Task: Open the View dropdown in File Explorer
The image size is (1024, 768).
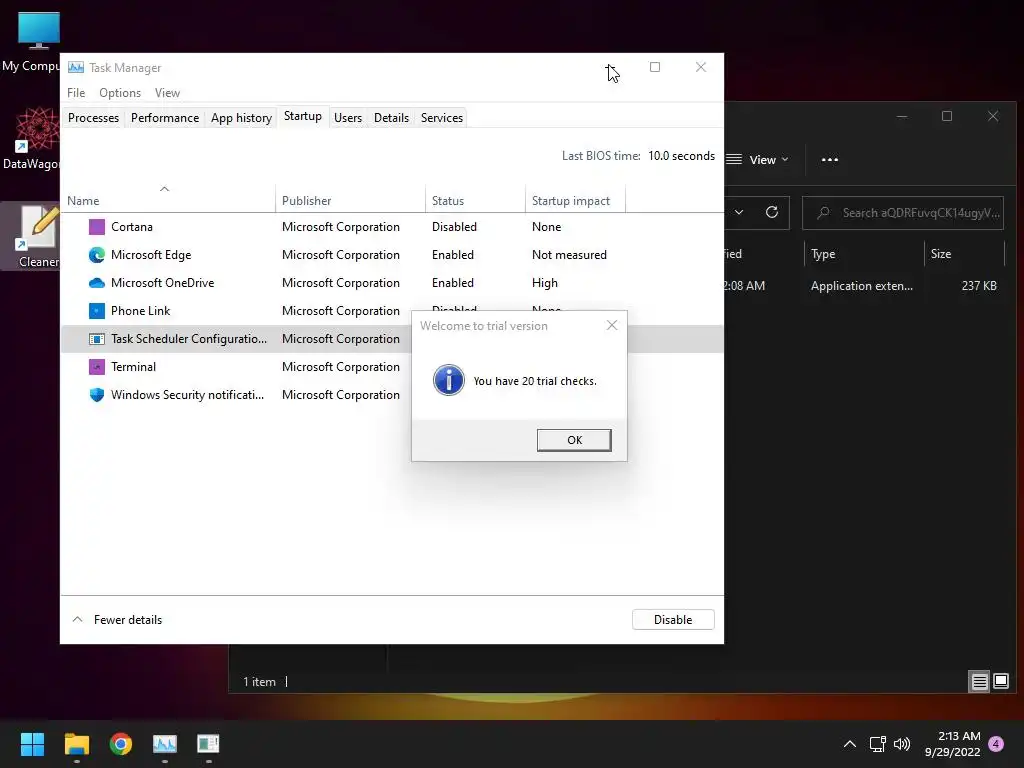Action: pyautogui.click(x=758, y=159)
